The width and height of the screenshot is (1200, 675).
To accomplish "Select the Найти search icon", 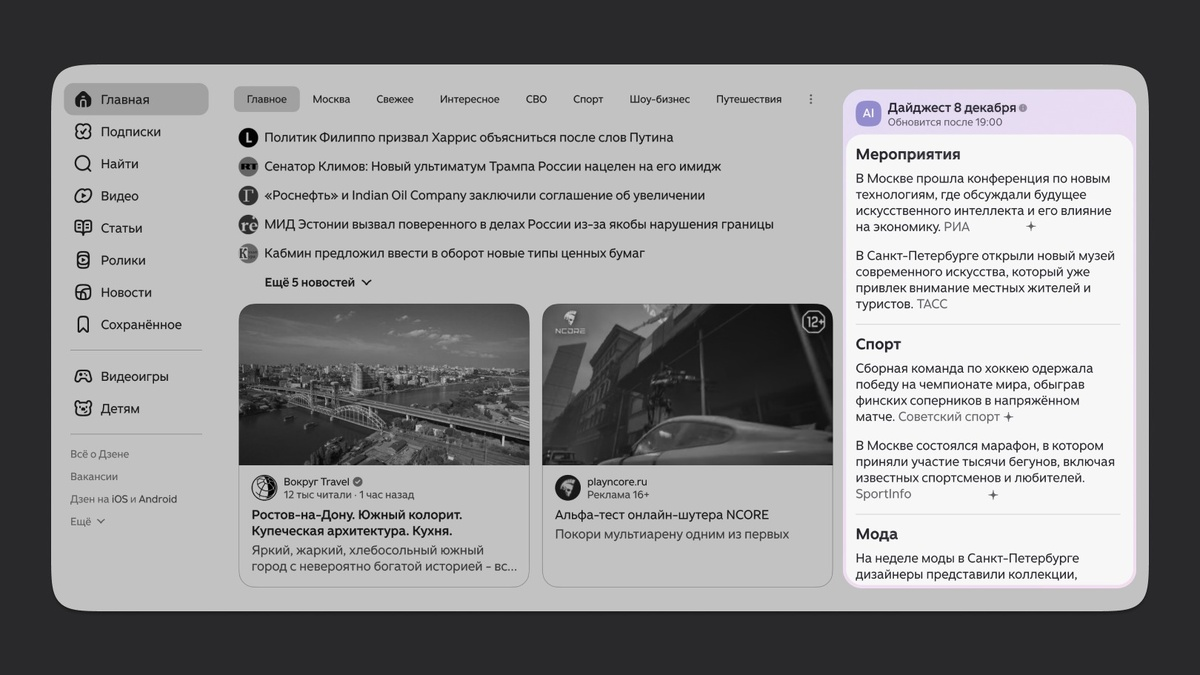I will 84,163.
